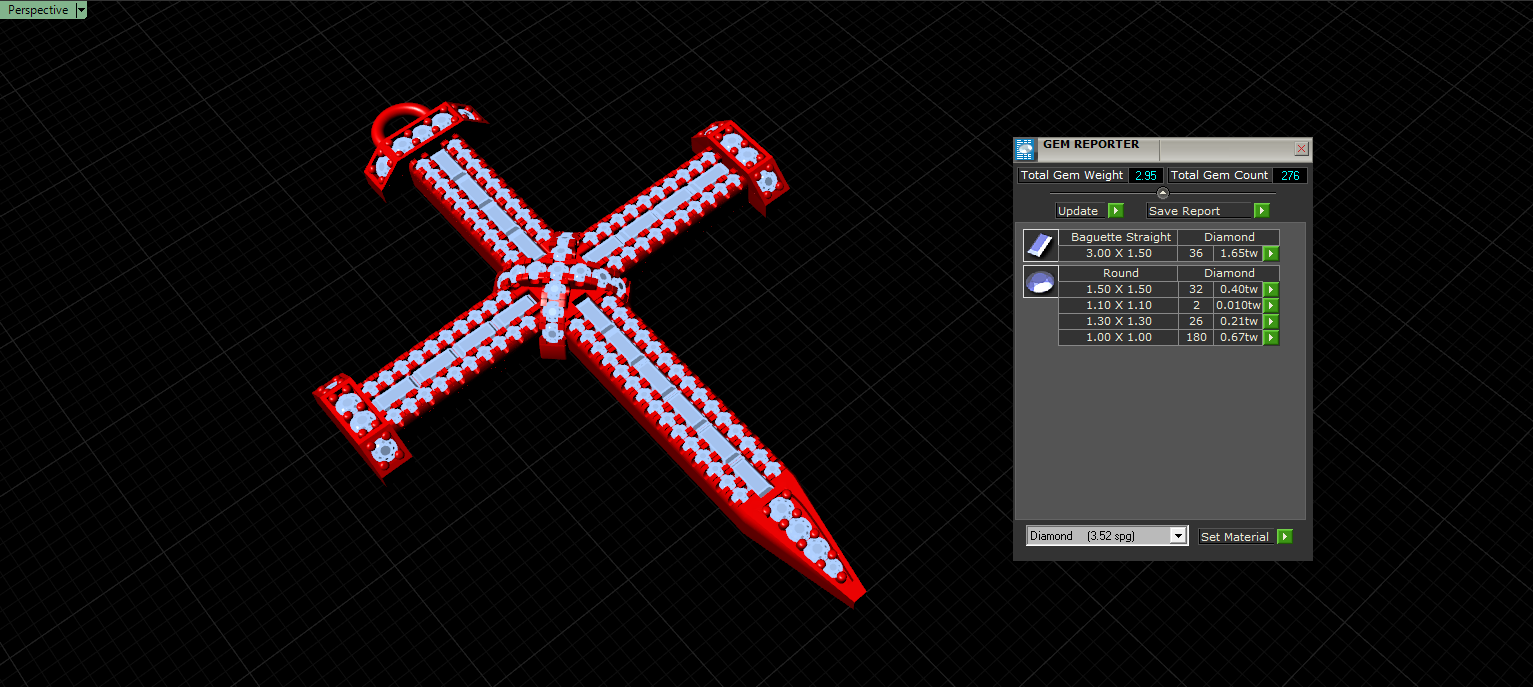Viewport: 1533px width, 687px height.
Task: Click the 0.67tw weight cell
Action: click(1238, 338)
